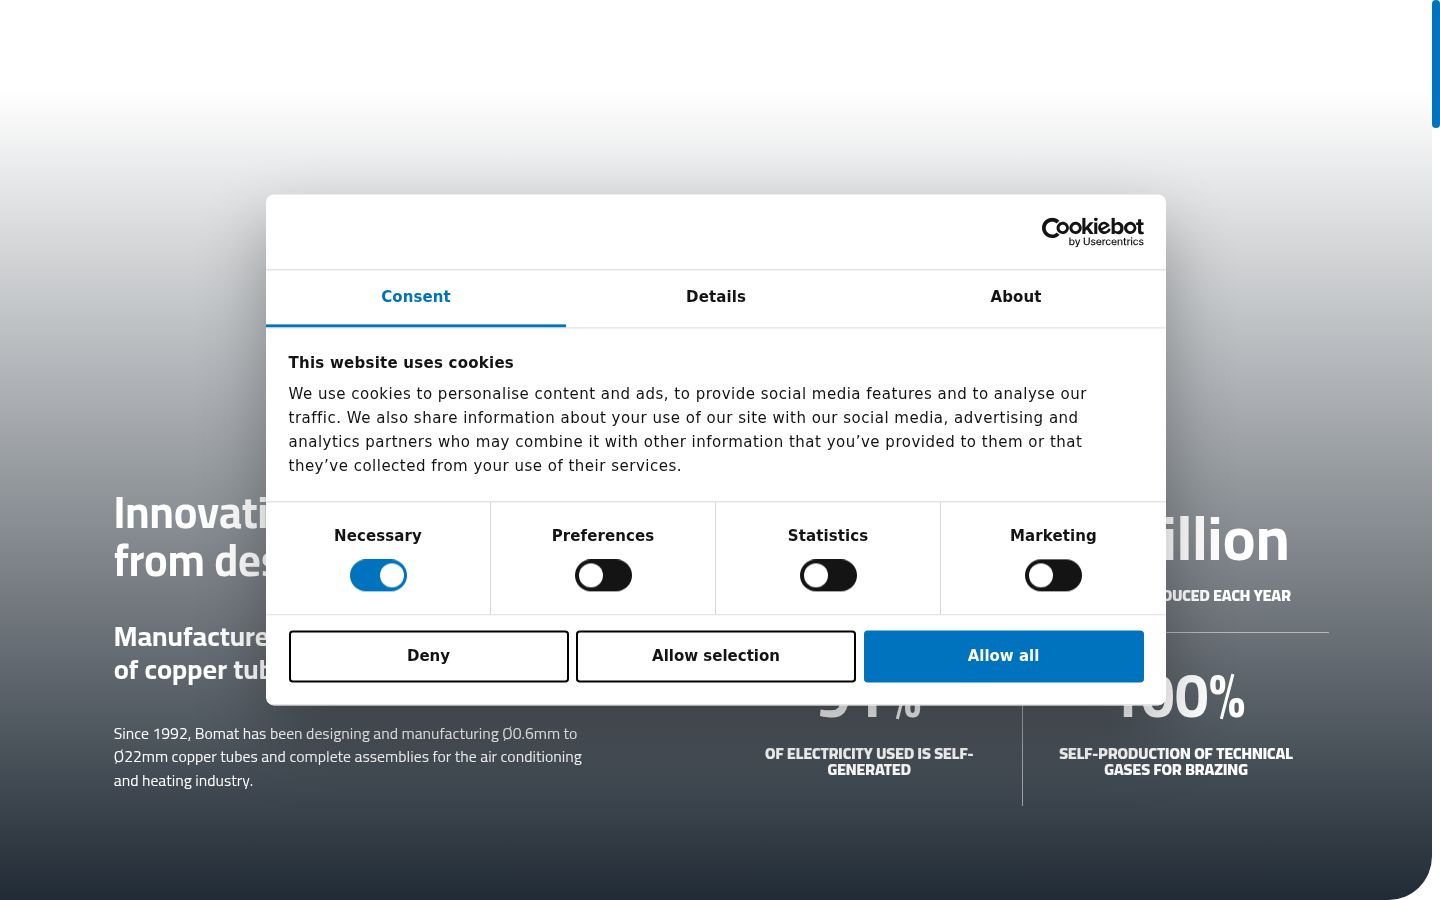Toggle the Necessary cookies switch

pos(378,576)
